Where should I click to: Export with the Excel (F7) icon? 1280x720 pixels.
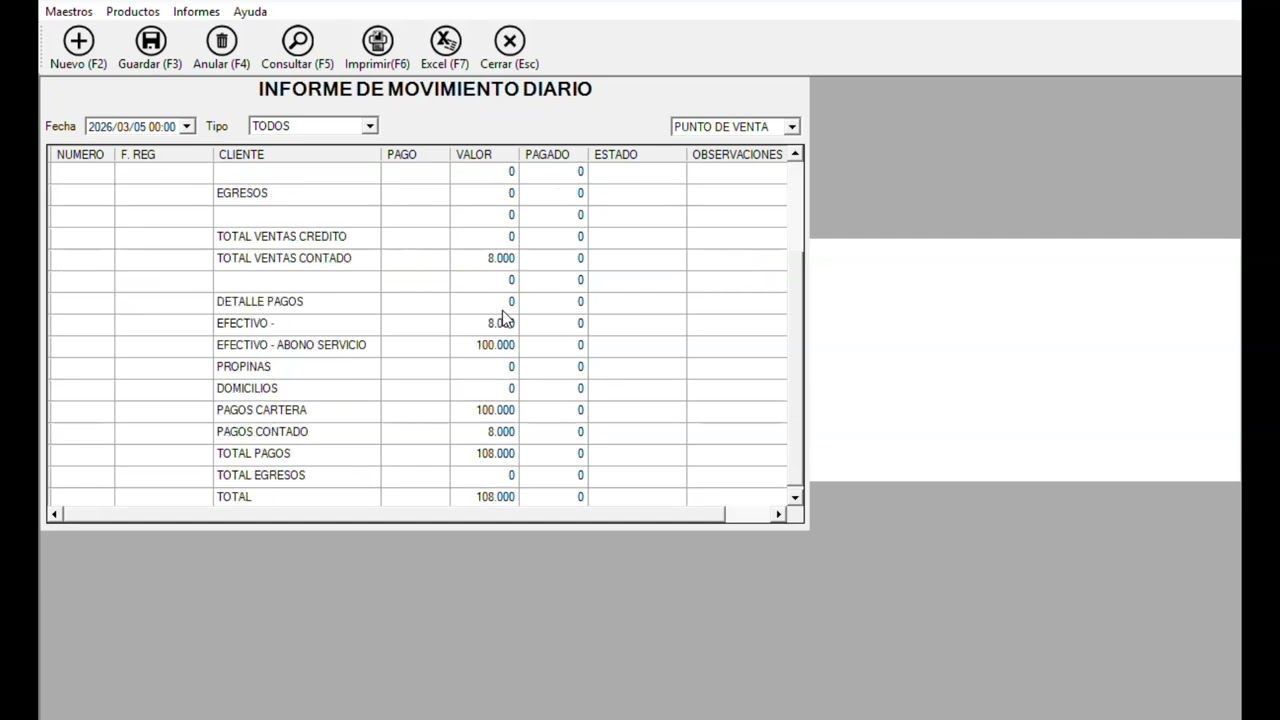[445, 41]
